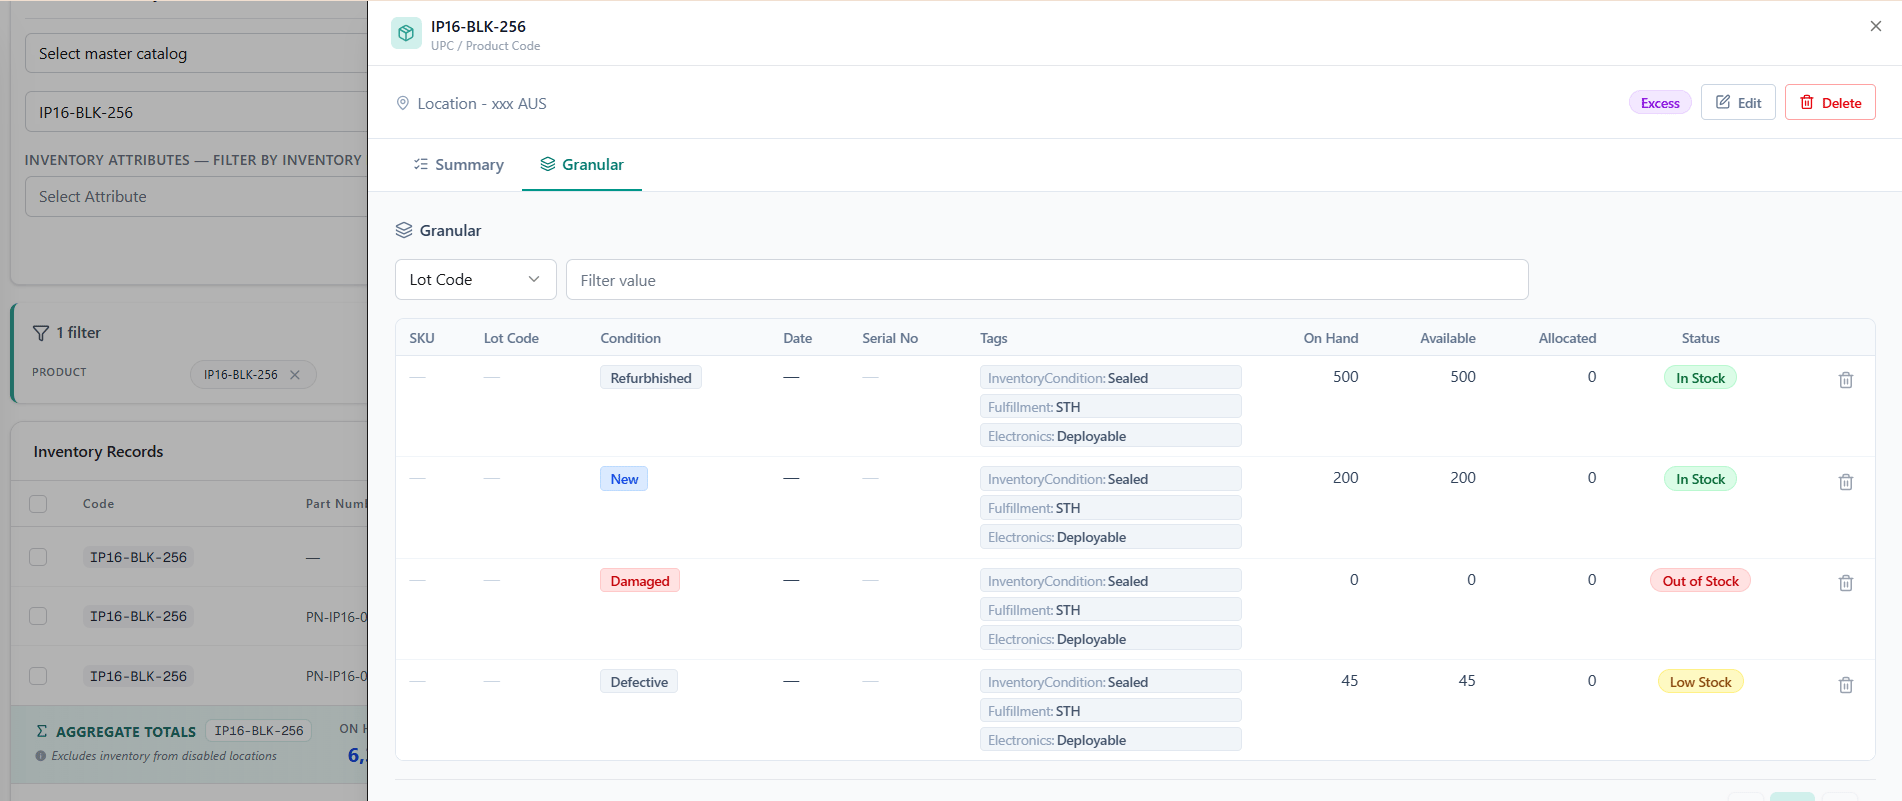Click the Date column header

(797, 338)
